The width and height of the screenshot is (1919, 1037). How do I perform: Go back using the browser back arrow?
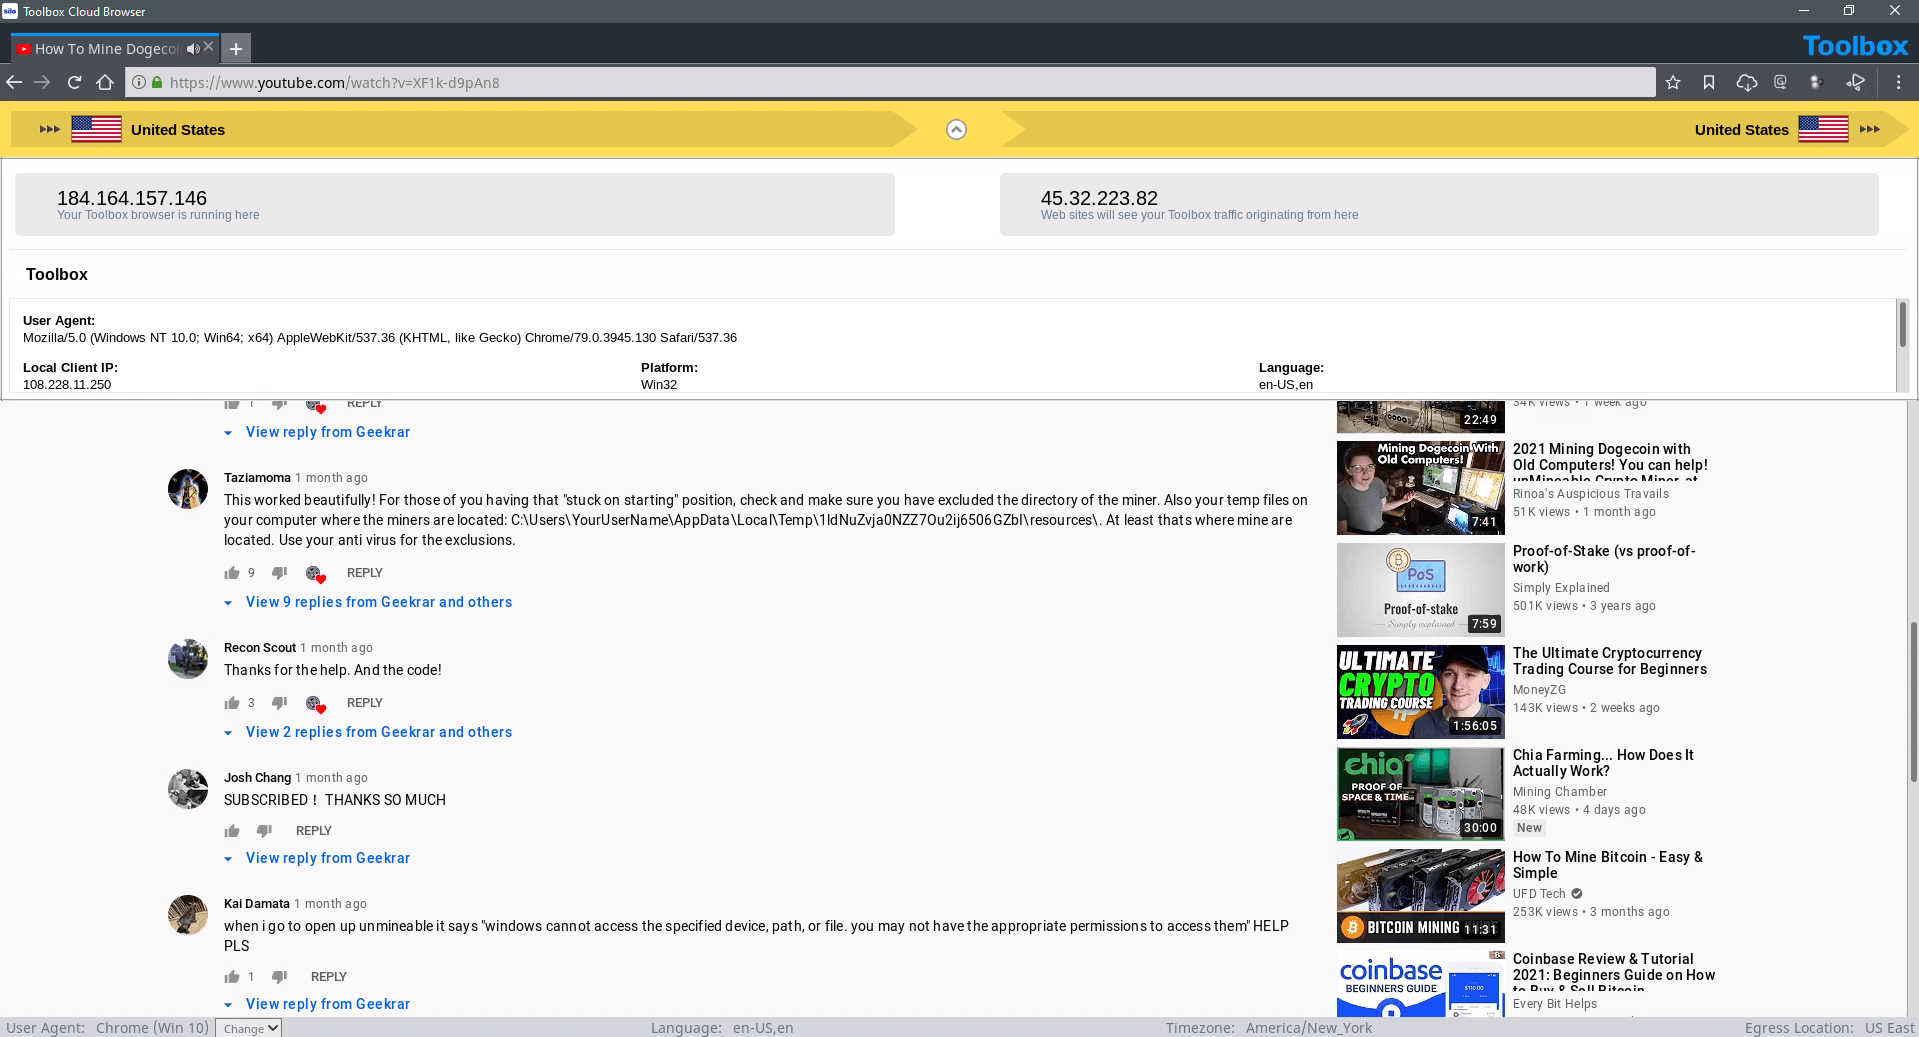tap(14, 83)
